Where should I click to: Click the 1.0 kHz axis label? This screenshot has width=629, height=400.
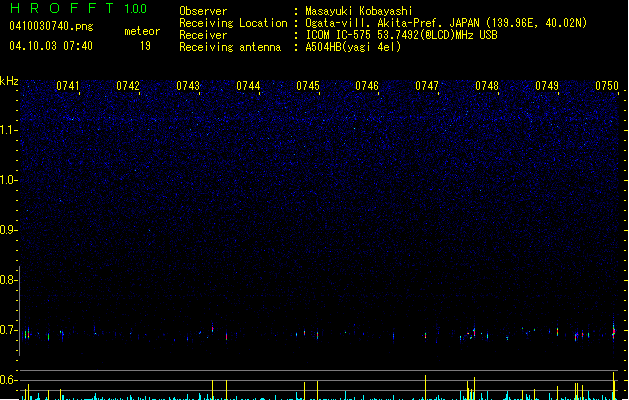(x=8, y=180)
